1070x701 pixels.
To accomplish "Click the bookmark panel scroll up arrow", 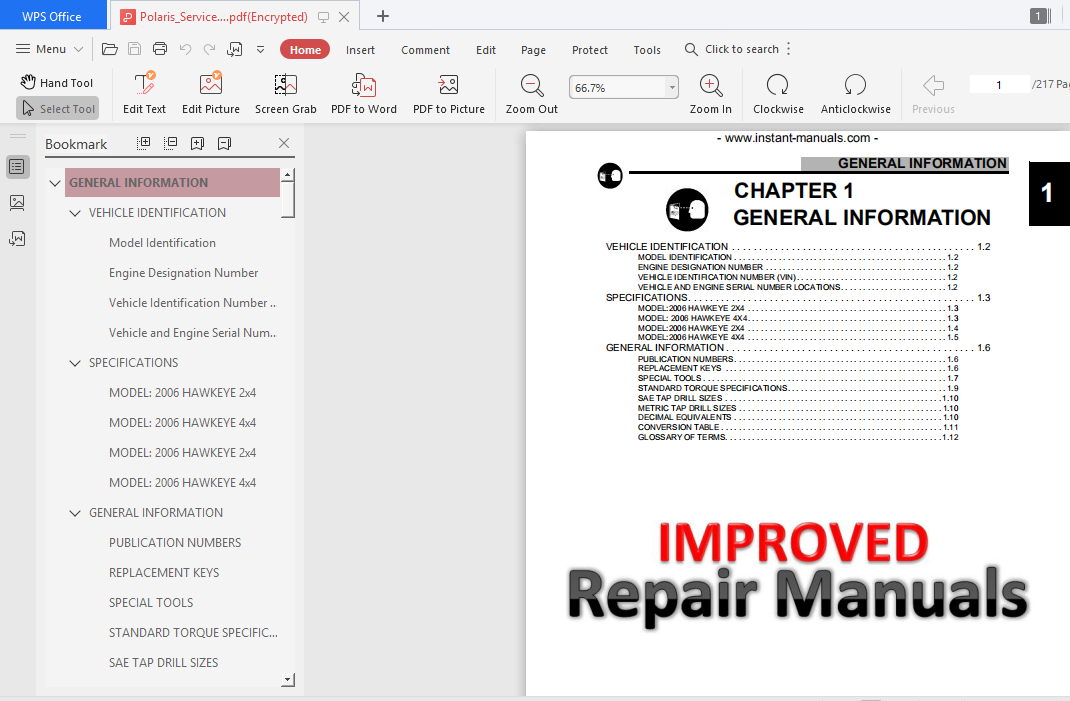I will pyautogui.click(x=288, y=175).
